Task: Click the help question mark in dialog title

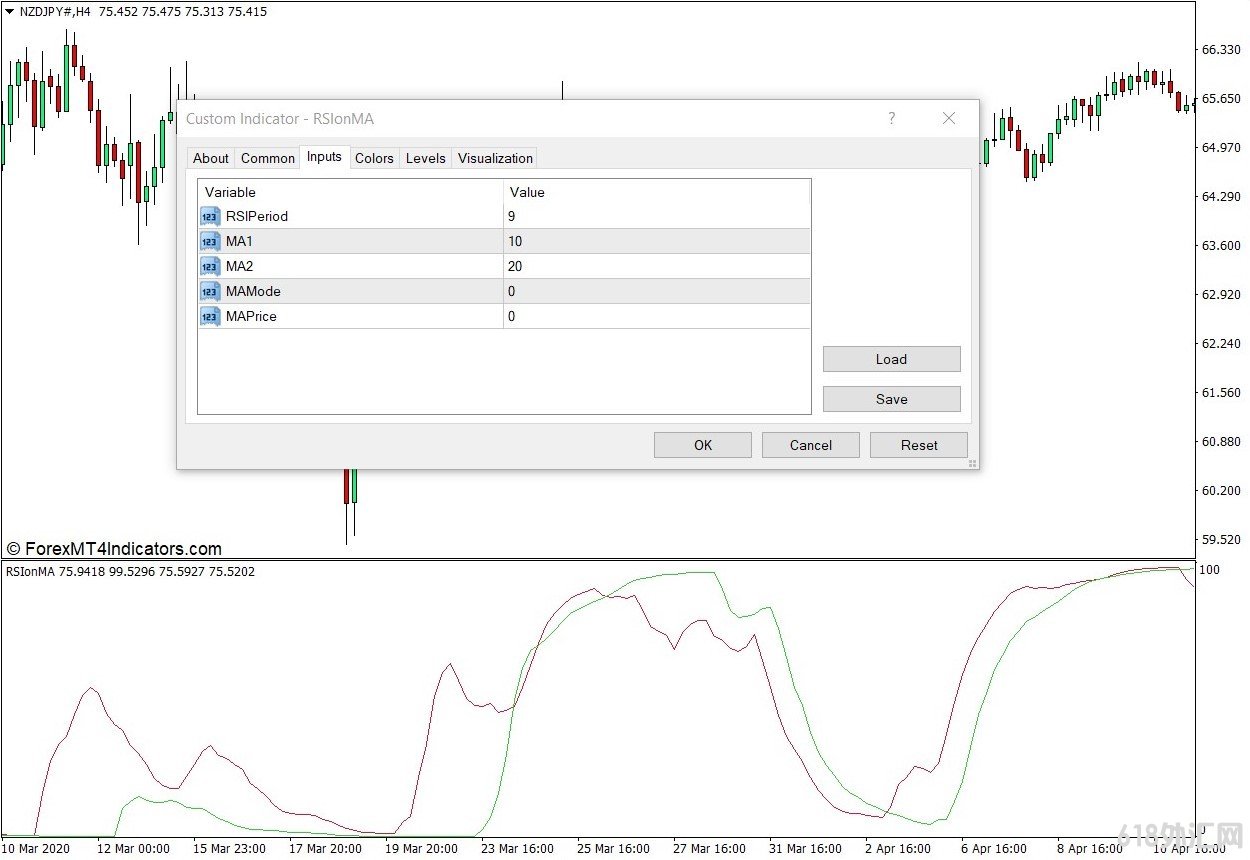Action: click(892, 118)
